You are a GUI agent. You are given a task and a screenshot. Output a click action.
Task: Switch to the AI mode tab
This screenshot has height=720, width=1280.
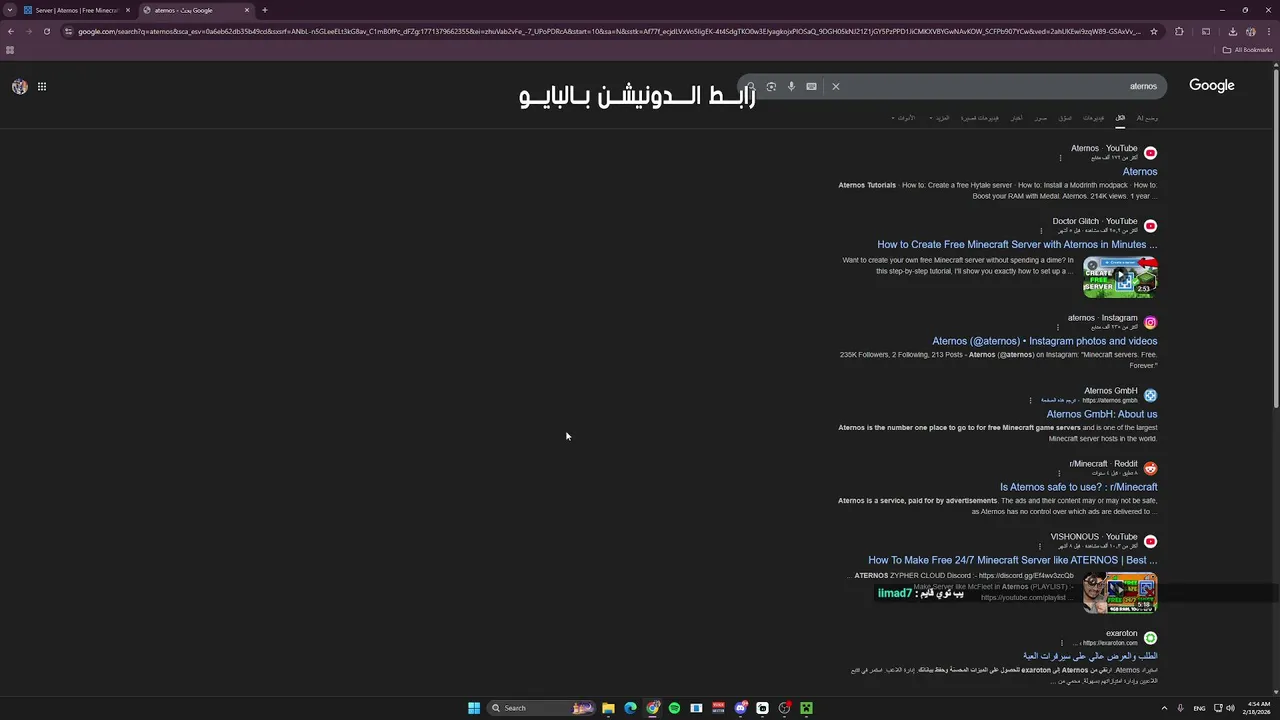(x=1147, y=118)
